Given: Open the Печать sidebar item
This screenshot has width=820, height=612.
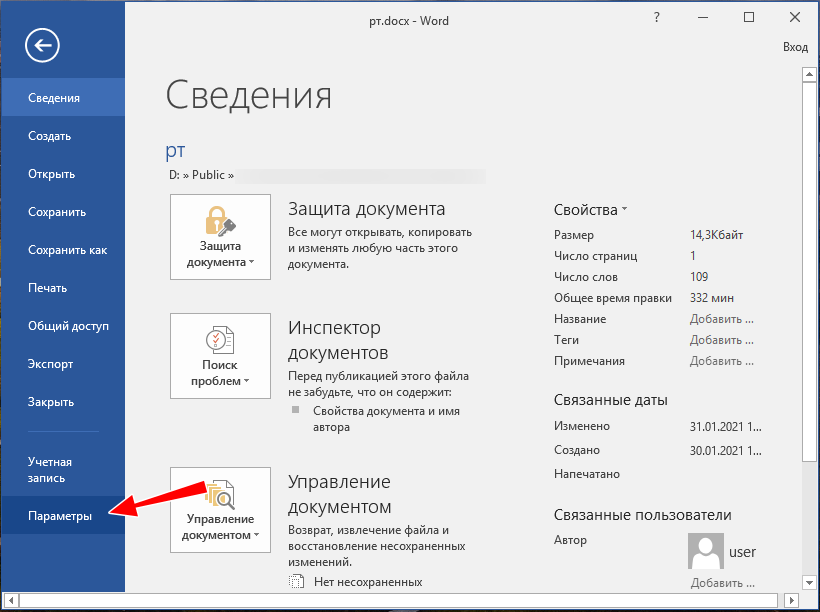Looking at the screenshot, I should (47, 288).
